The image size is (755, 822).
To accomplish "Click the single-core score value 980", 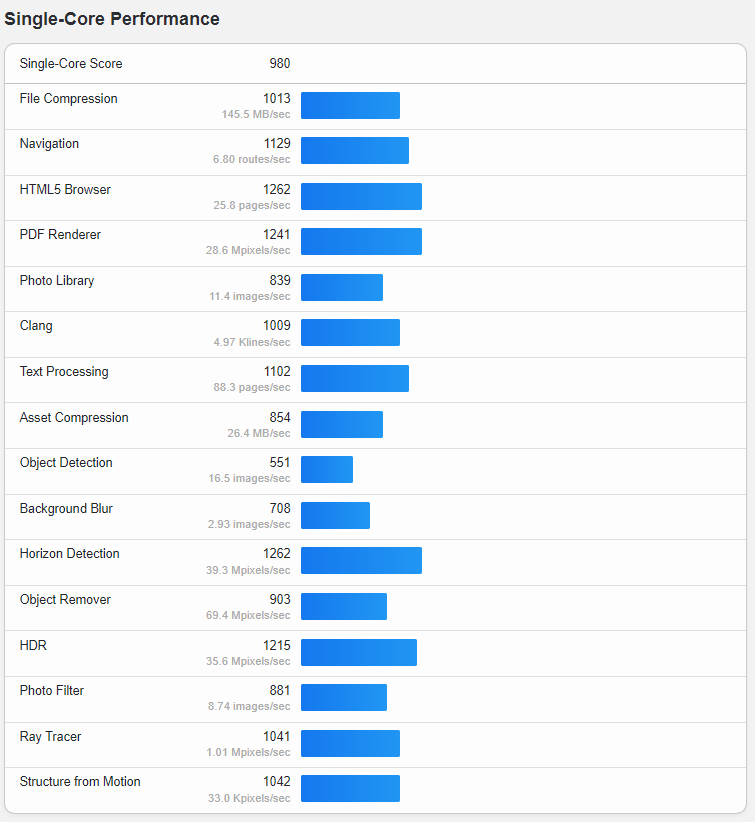I will (280, 64).
